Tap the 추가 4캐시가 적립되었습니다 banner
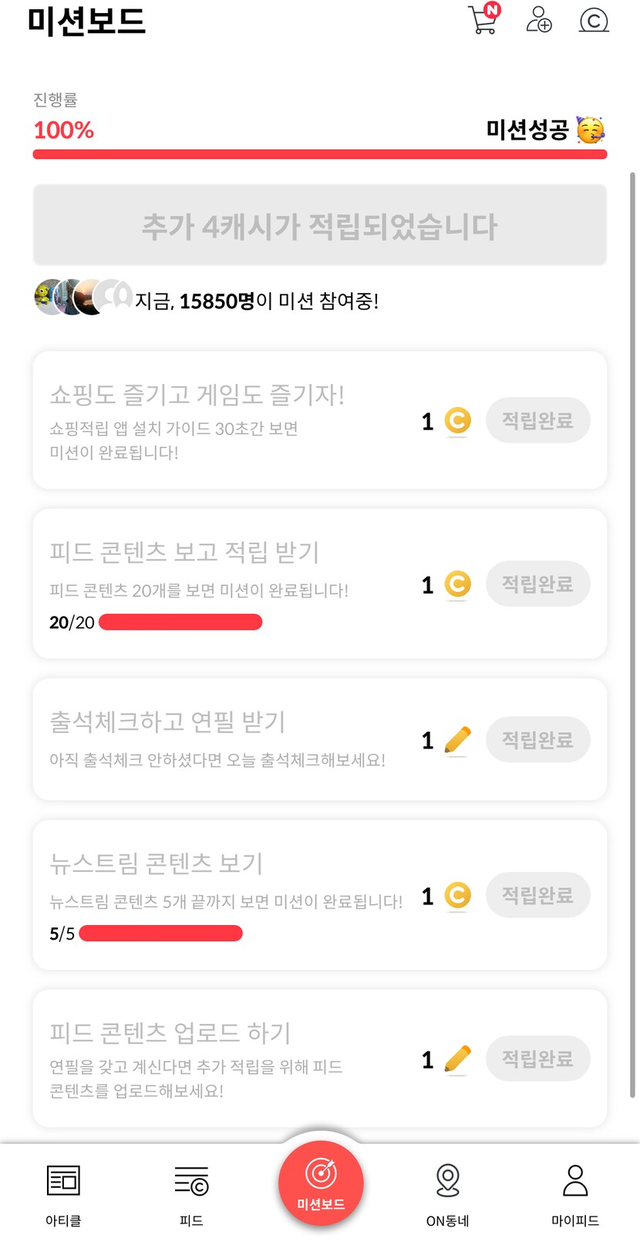The width and height of the screenshot is (640, 1245). click(320, 226)
